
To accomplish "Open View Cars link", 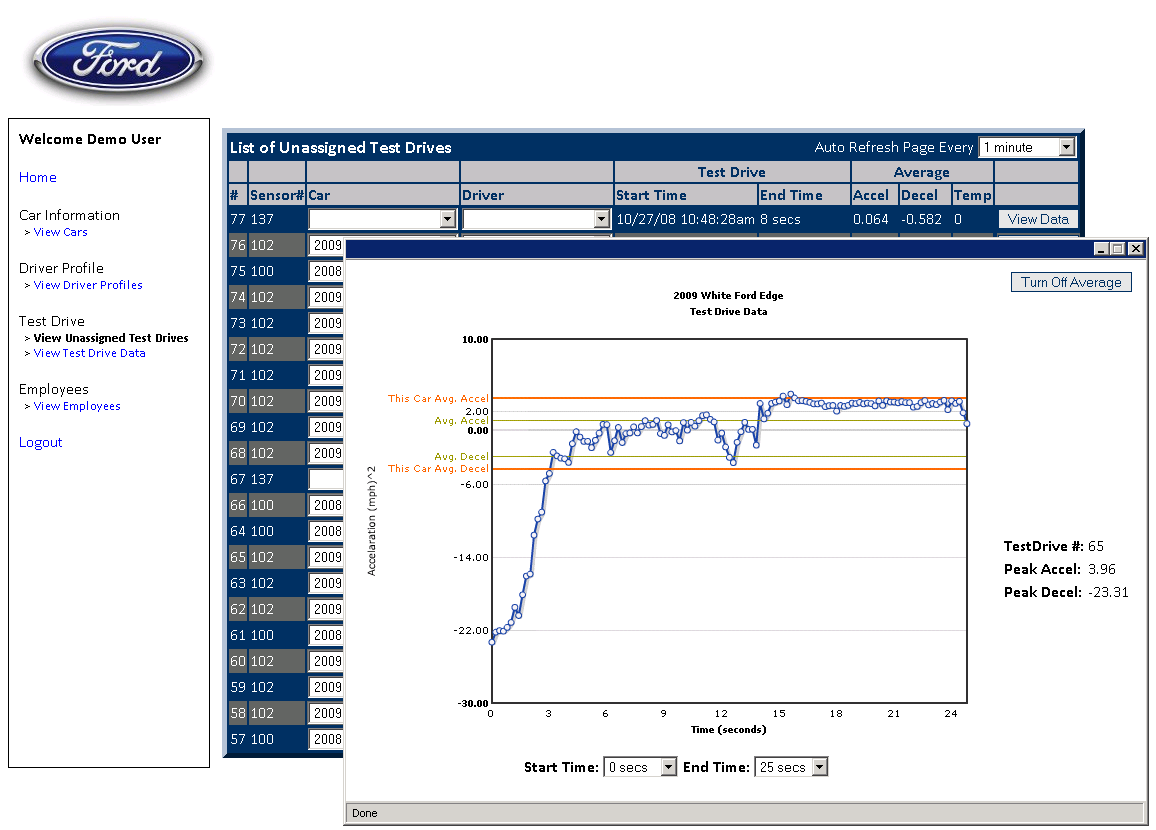I will click(x=60, y=232).
